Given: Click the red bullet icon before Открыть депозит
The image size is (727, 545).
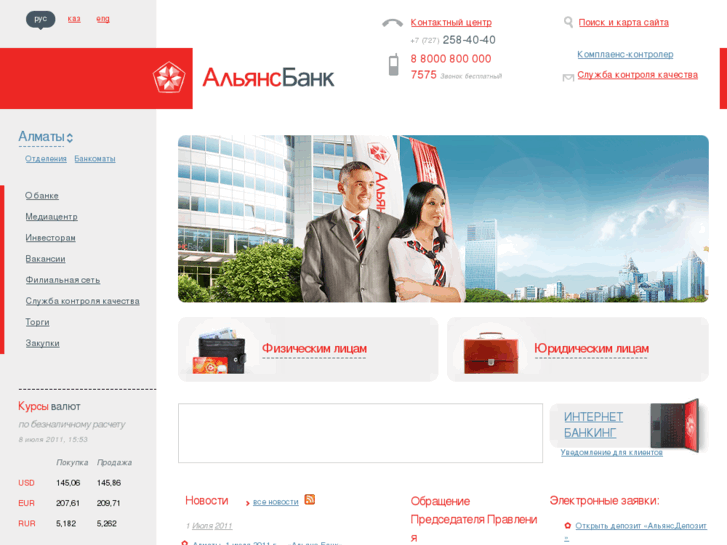Looking at the screenshot, I should 568,526.
